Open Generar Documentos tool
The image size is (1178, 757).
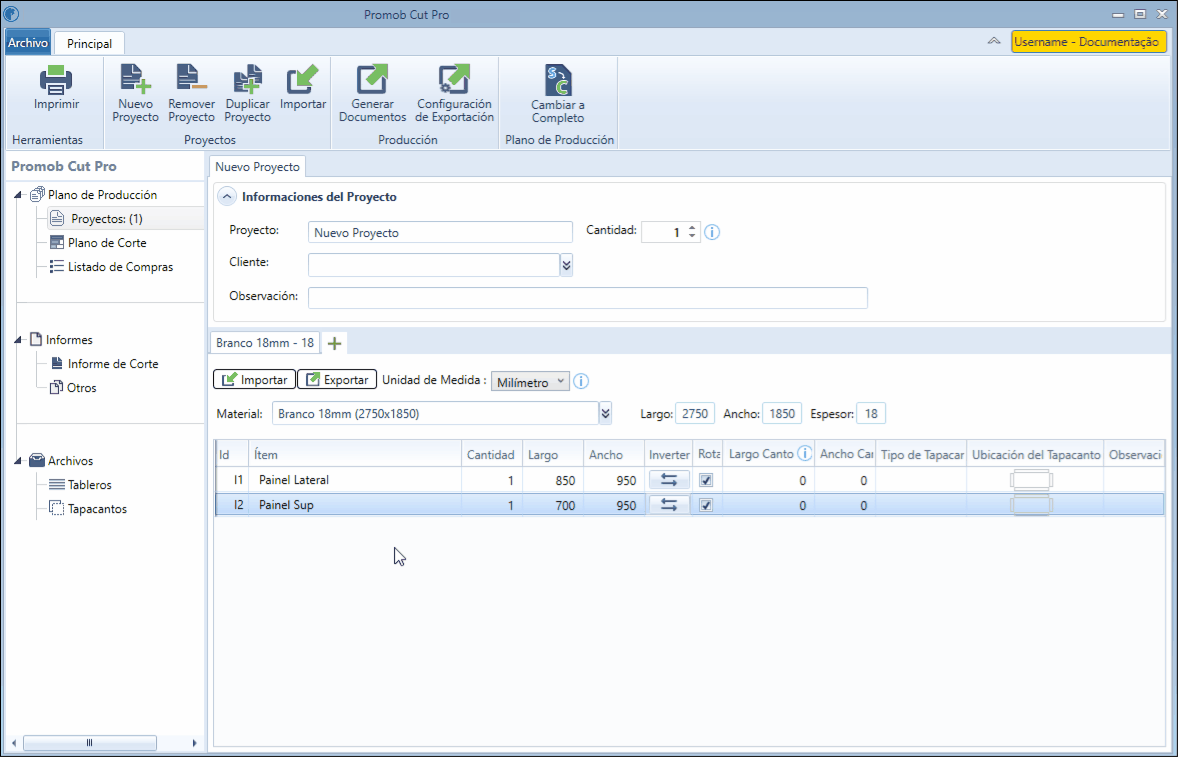[373, 80]
